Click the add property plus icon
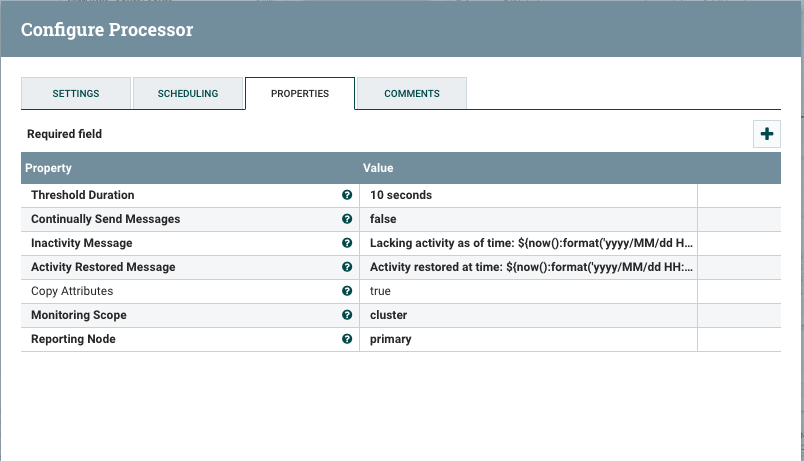The image size is (804, 461). (x=766, y=134)
